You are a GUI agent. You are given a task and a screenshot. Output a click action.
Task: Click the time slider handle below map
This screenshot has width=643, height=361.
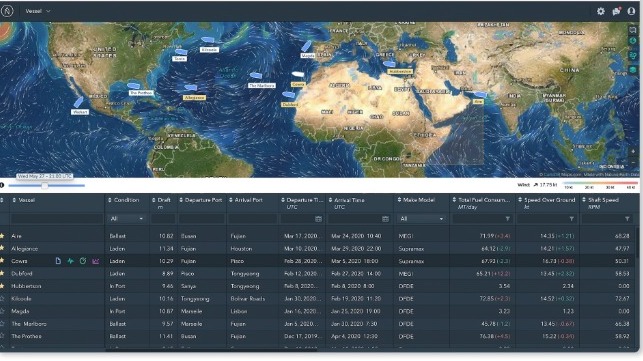click(x=44, y=185)
